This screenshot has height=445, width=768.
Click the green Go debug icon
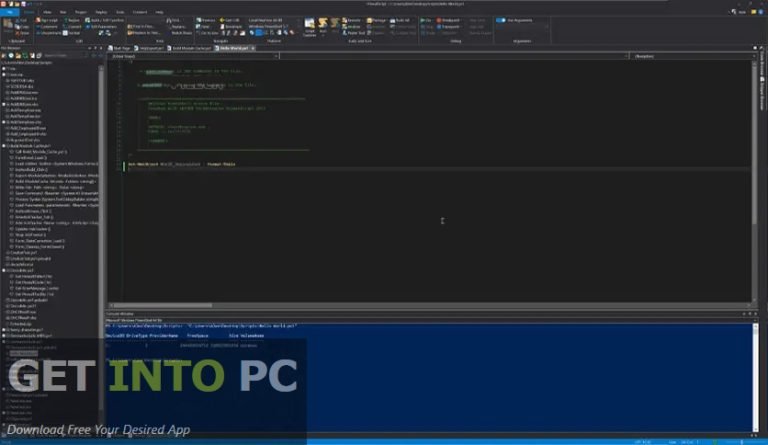pyautogui.click(x=423, y=20)
